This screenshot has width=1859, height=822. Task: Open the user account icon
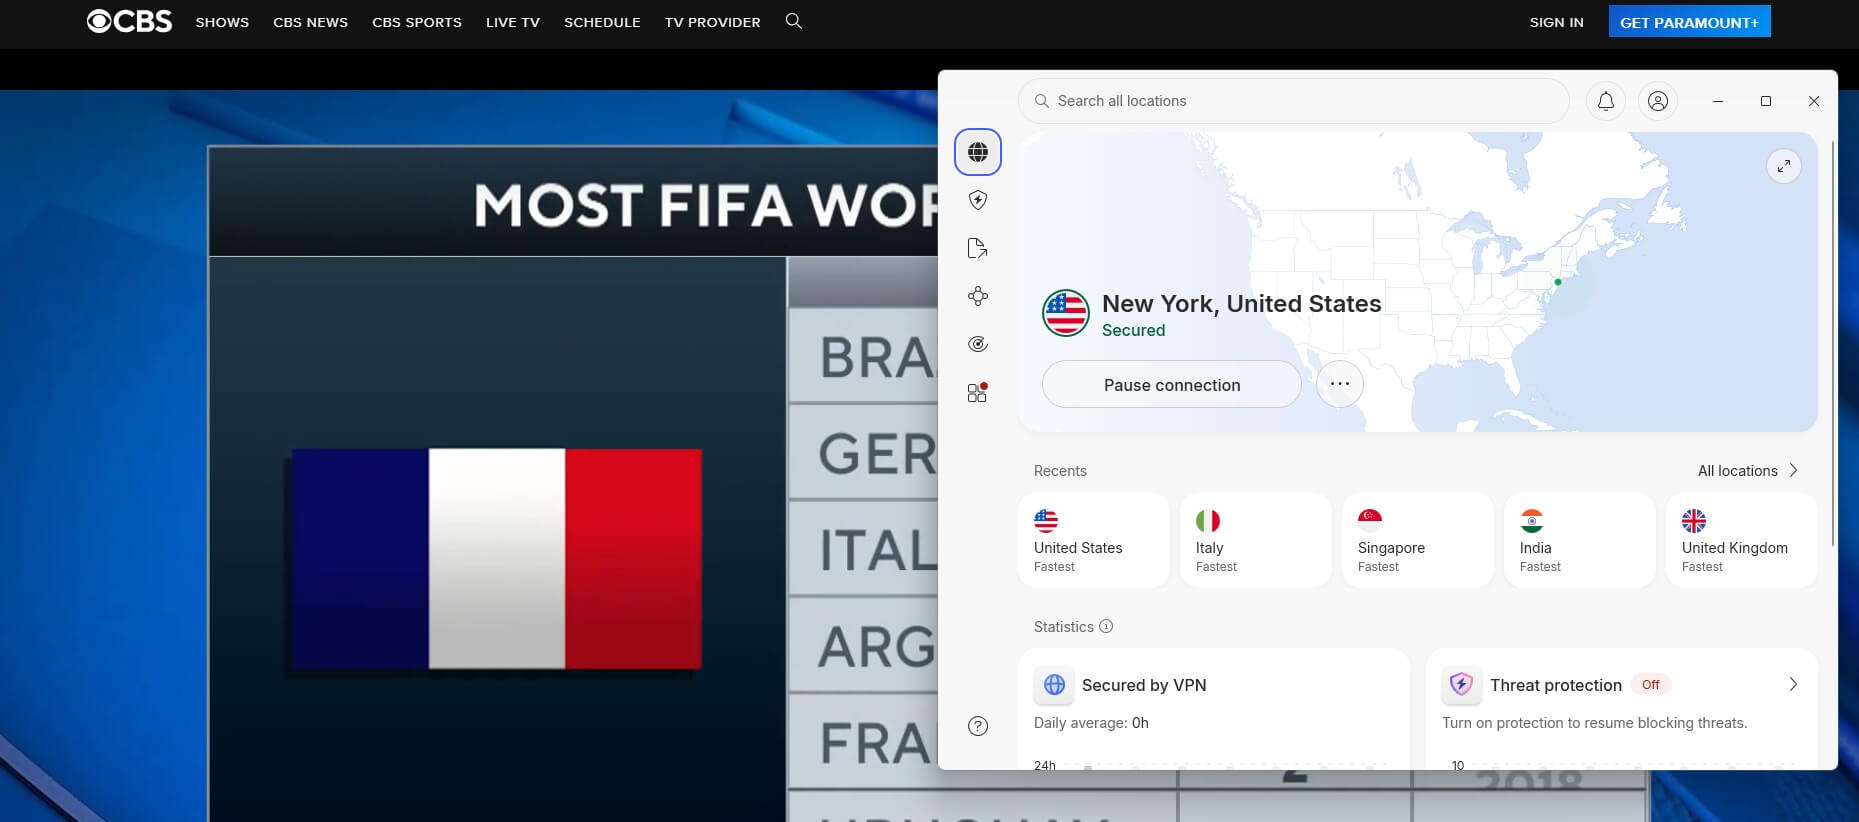[x=1658, y=101]
